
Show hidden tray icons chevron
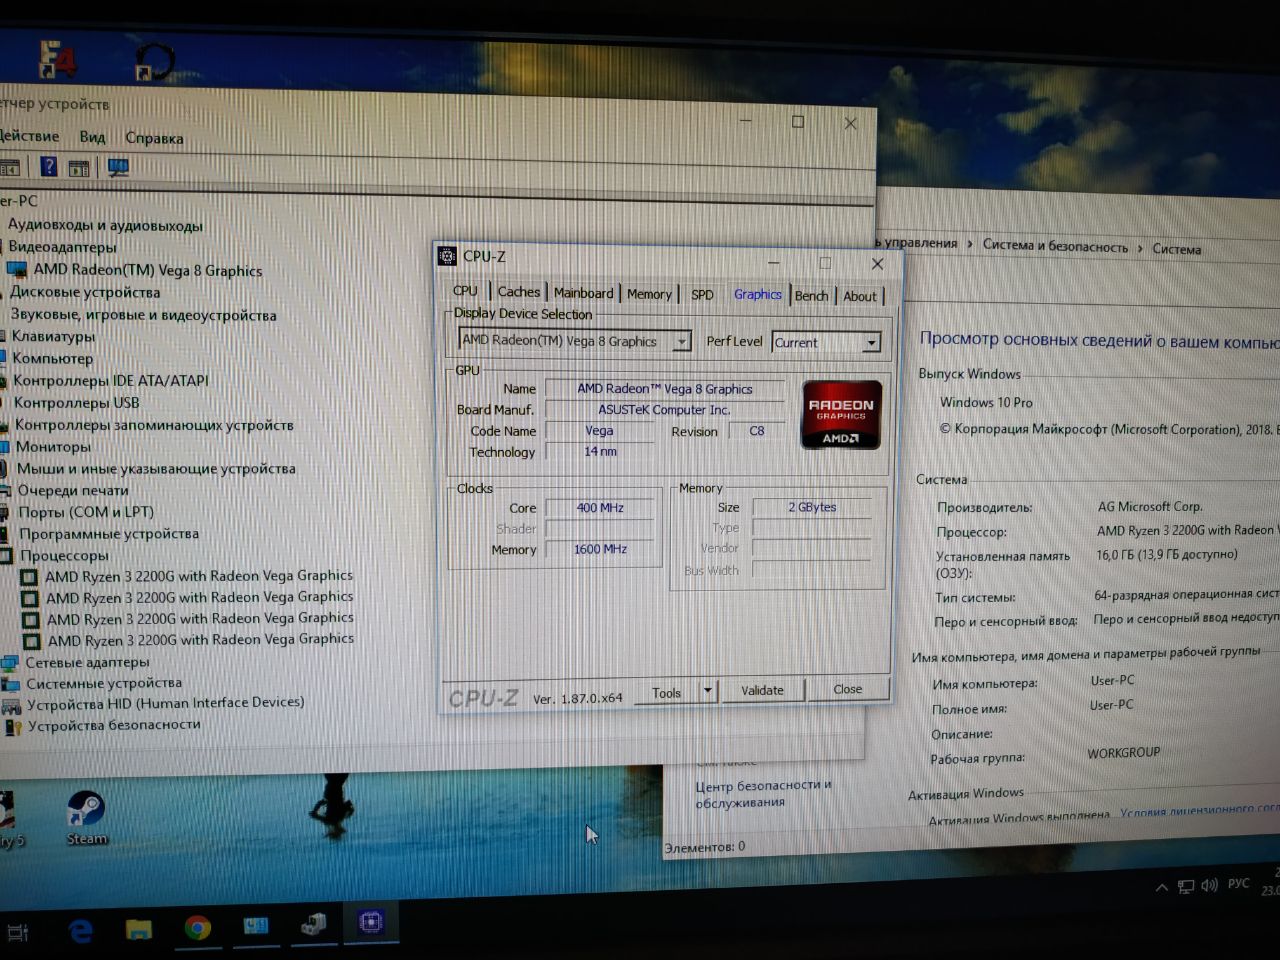(1162, 887)
